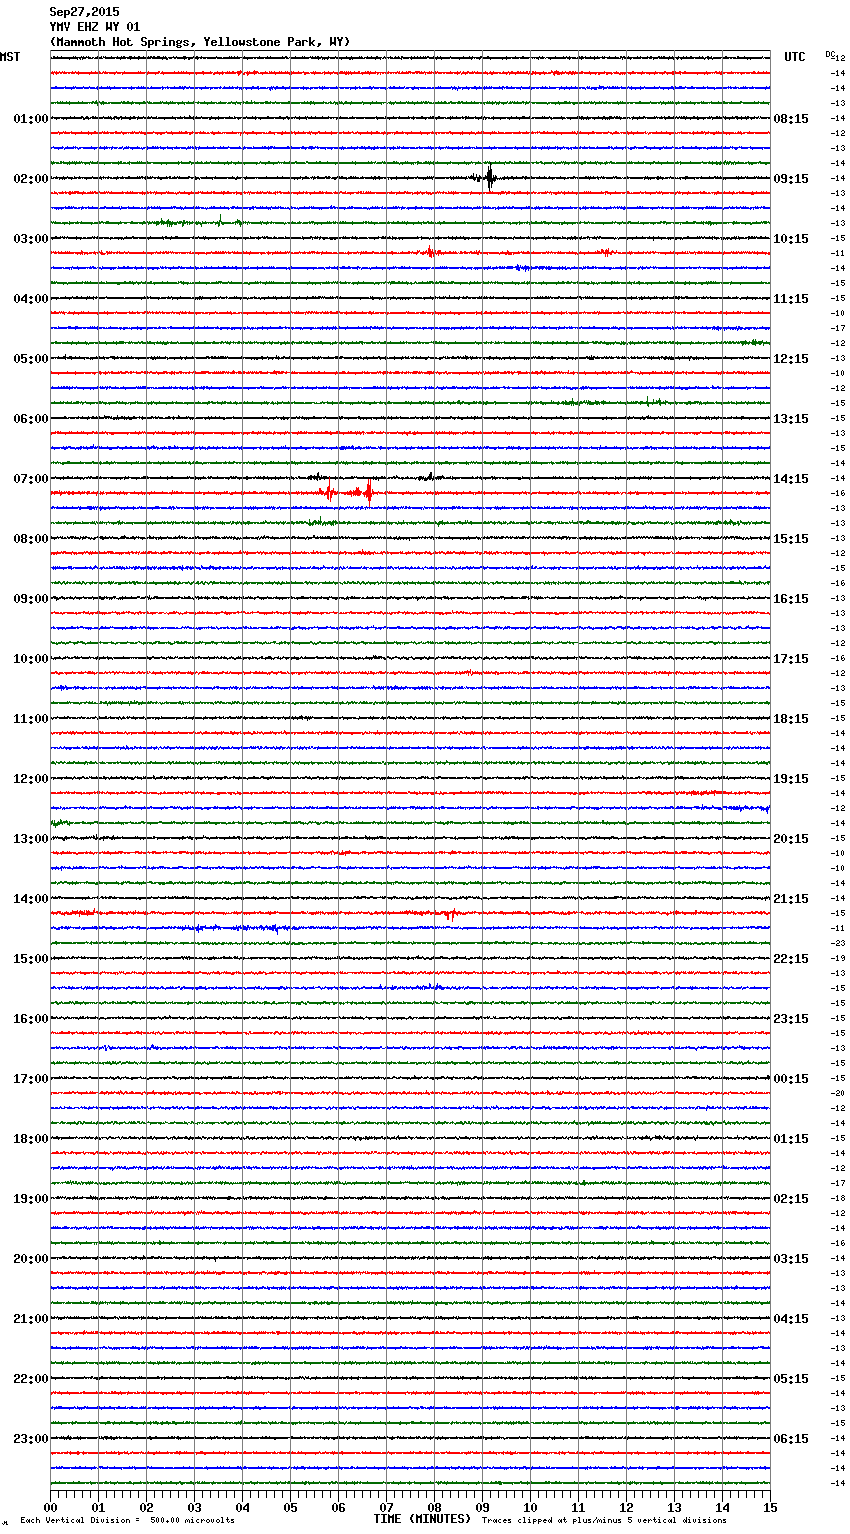Click the MST time label '13:00'
850x1534 pixels.
[x=30, y=839]
